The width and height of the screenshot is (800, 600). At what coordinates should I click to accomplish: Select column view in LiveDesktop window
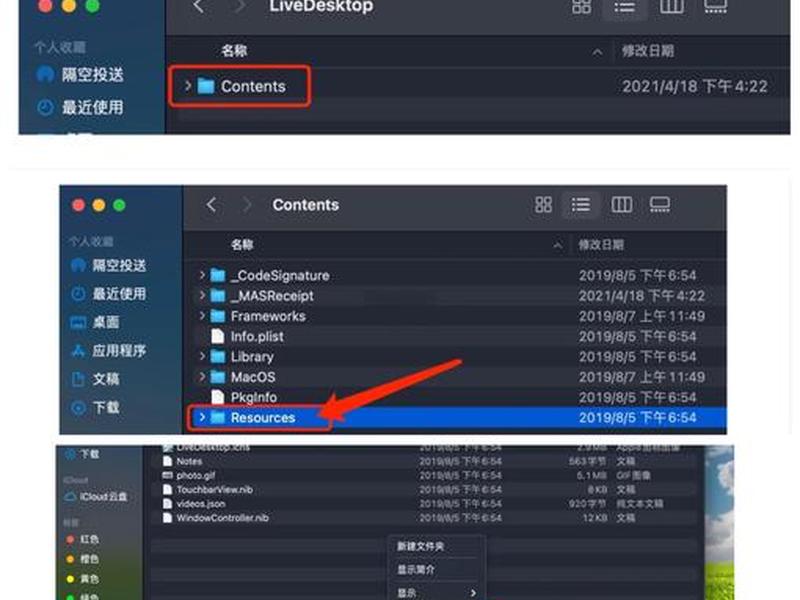coord(671,7)
